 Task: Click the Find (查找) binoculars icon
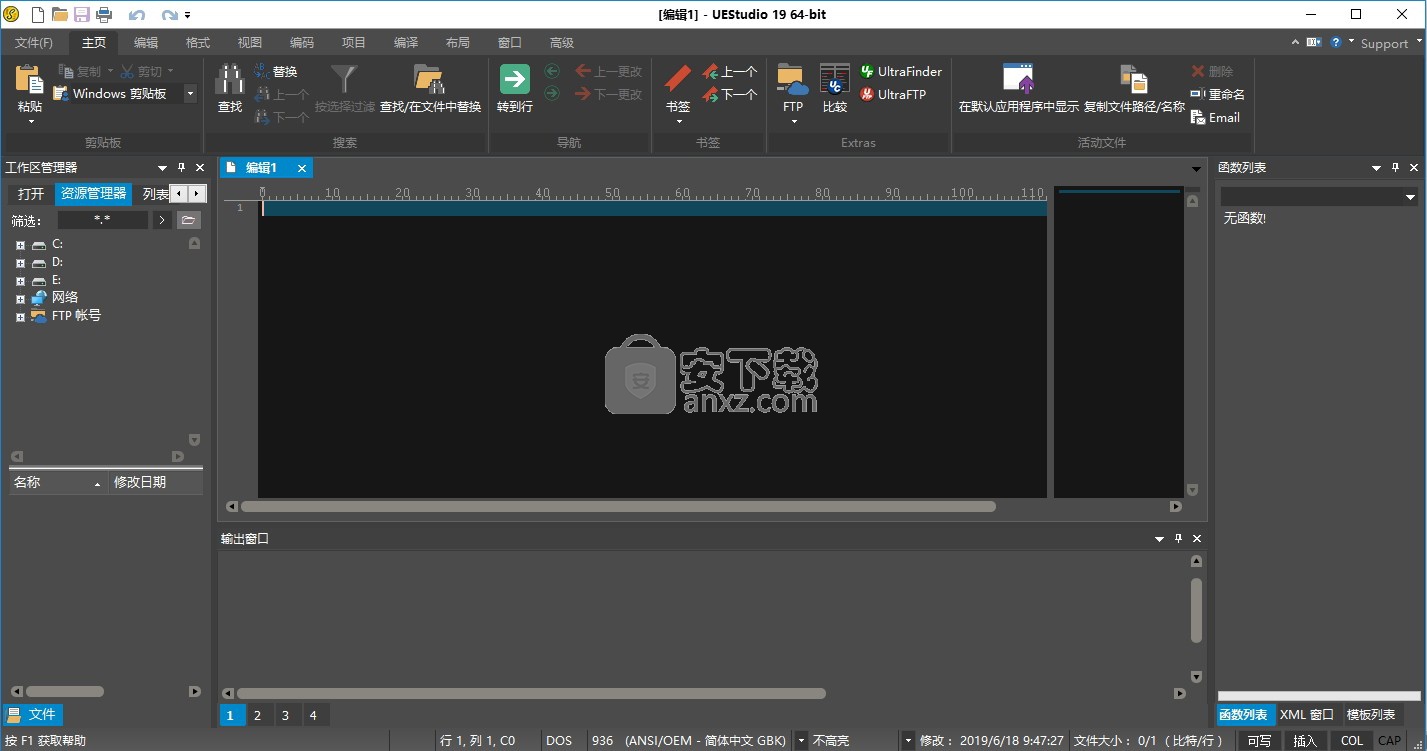click(x=230, y=80)
